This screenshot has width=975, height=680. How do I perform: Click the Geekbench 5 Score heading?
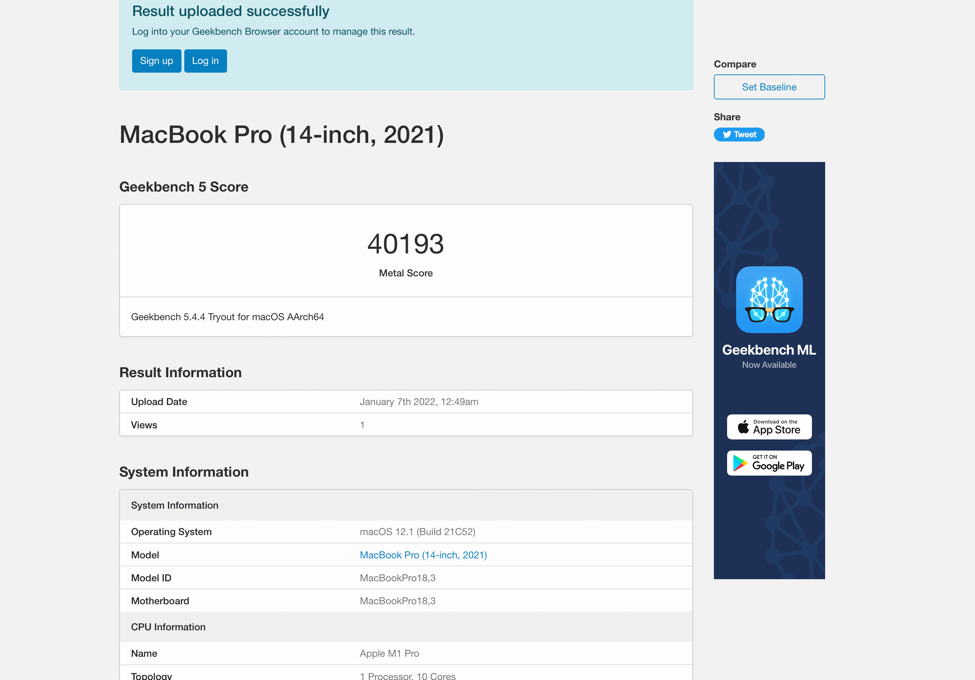coord(183,187)
